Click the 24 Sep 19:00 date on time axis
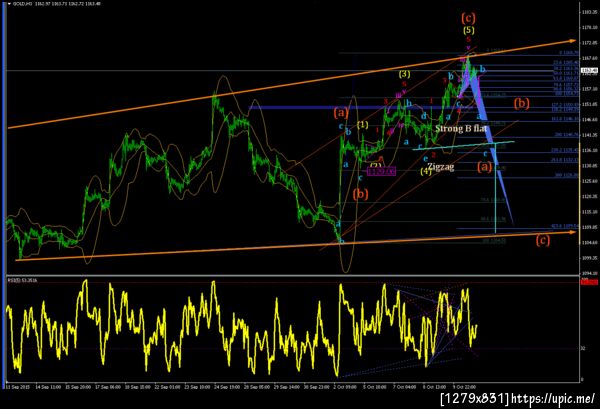The width and height of the screenshot is (600, 409). (226, 387)
